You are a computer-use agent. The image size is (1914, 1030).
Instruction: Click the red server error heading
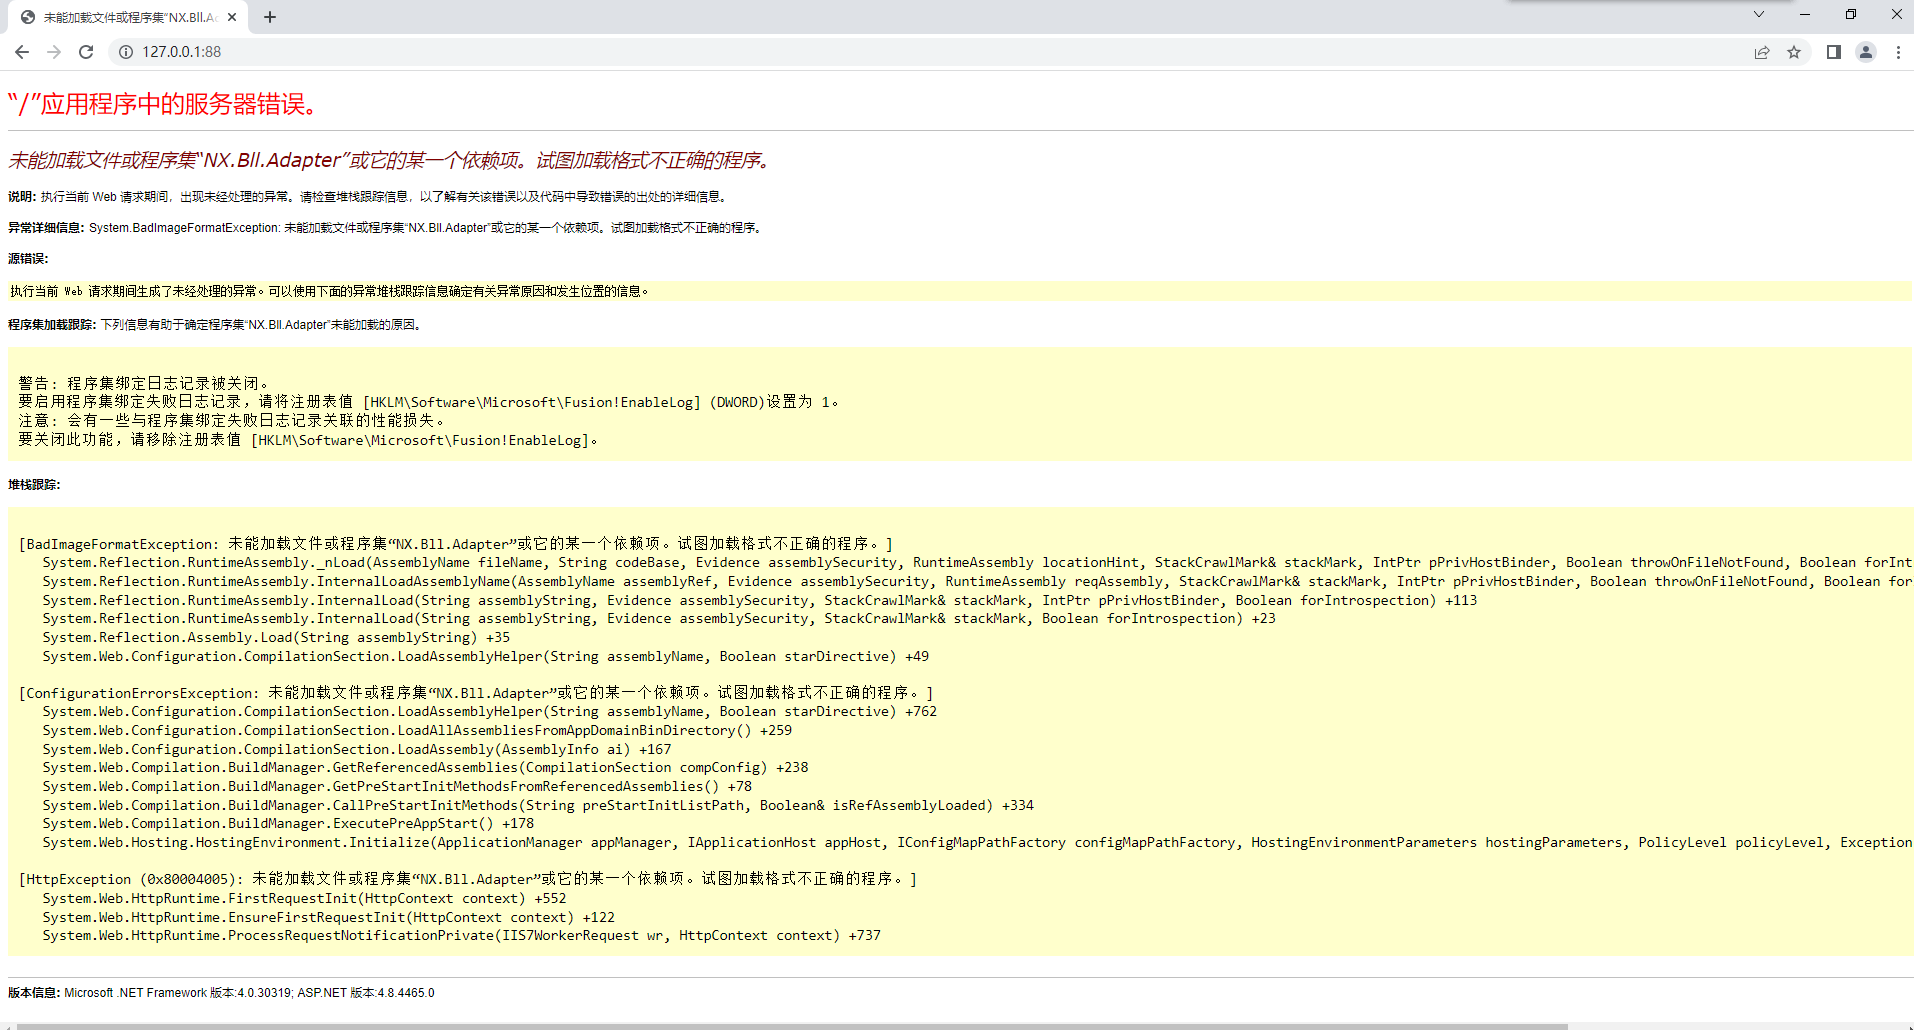pos(163,104)
